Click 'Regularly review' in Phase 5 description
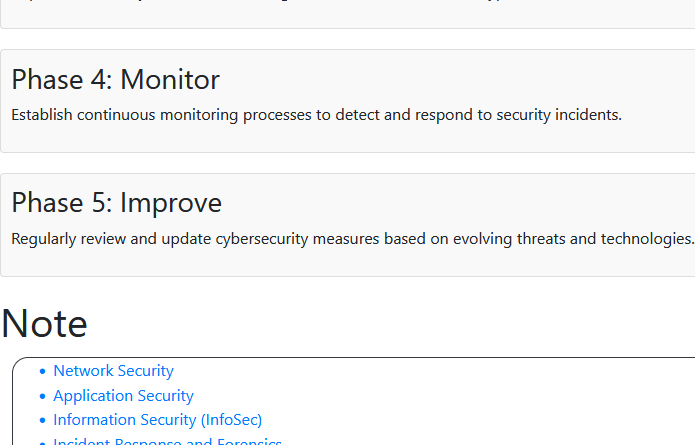The image size is (695, 445). [69, 239]
